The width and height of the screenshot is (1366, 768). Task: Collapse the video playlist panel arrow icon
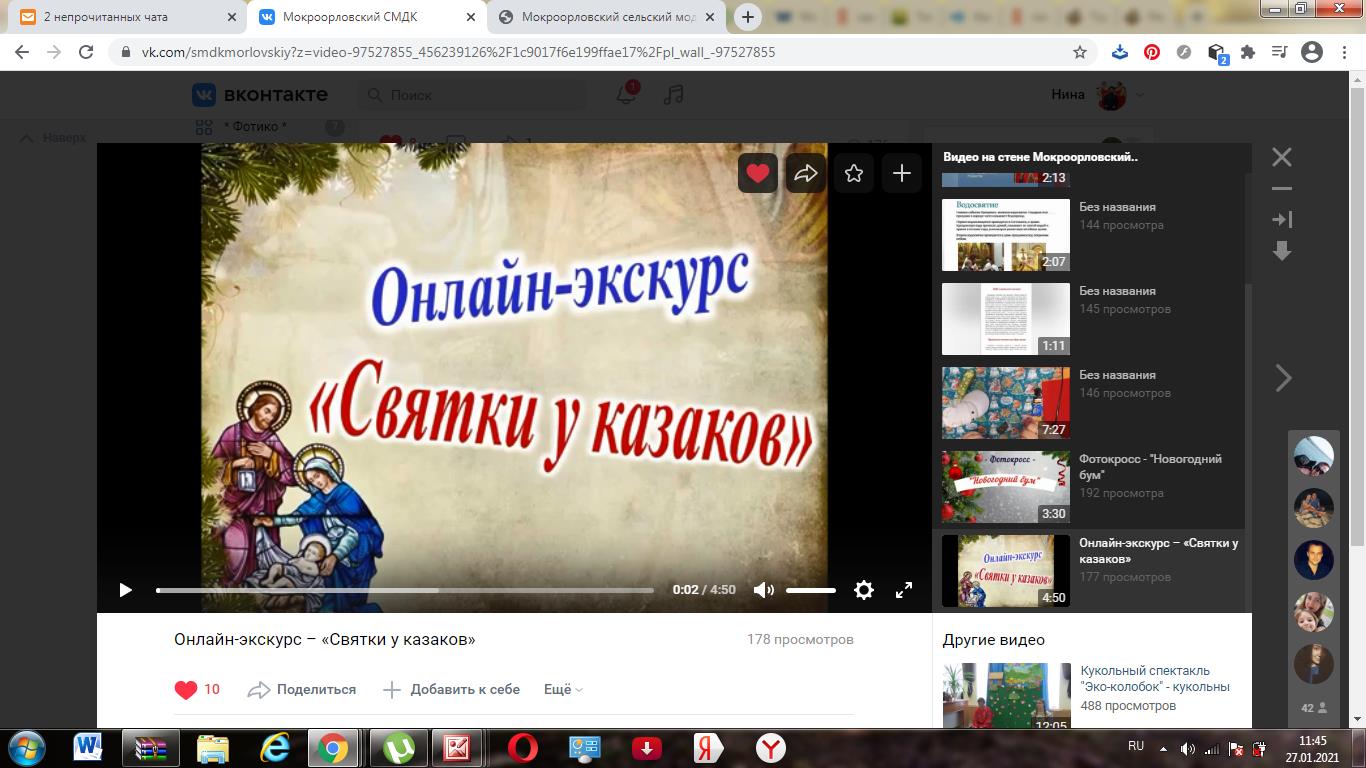coord(1282,219)
